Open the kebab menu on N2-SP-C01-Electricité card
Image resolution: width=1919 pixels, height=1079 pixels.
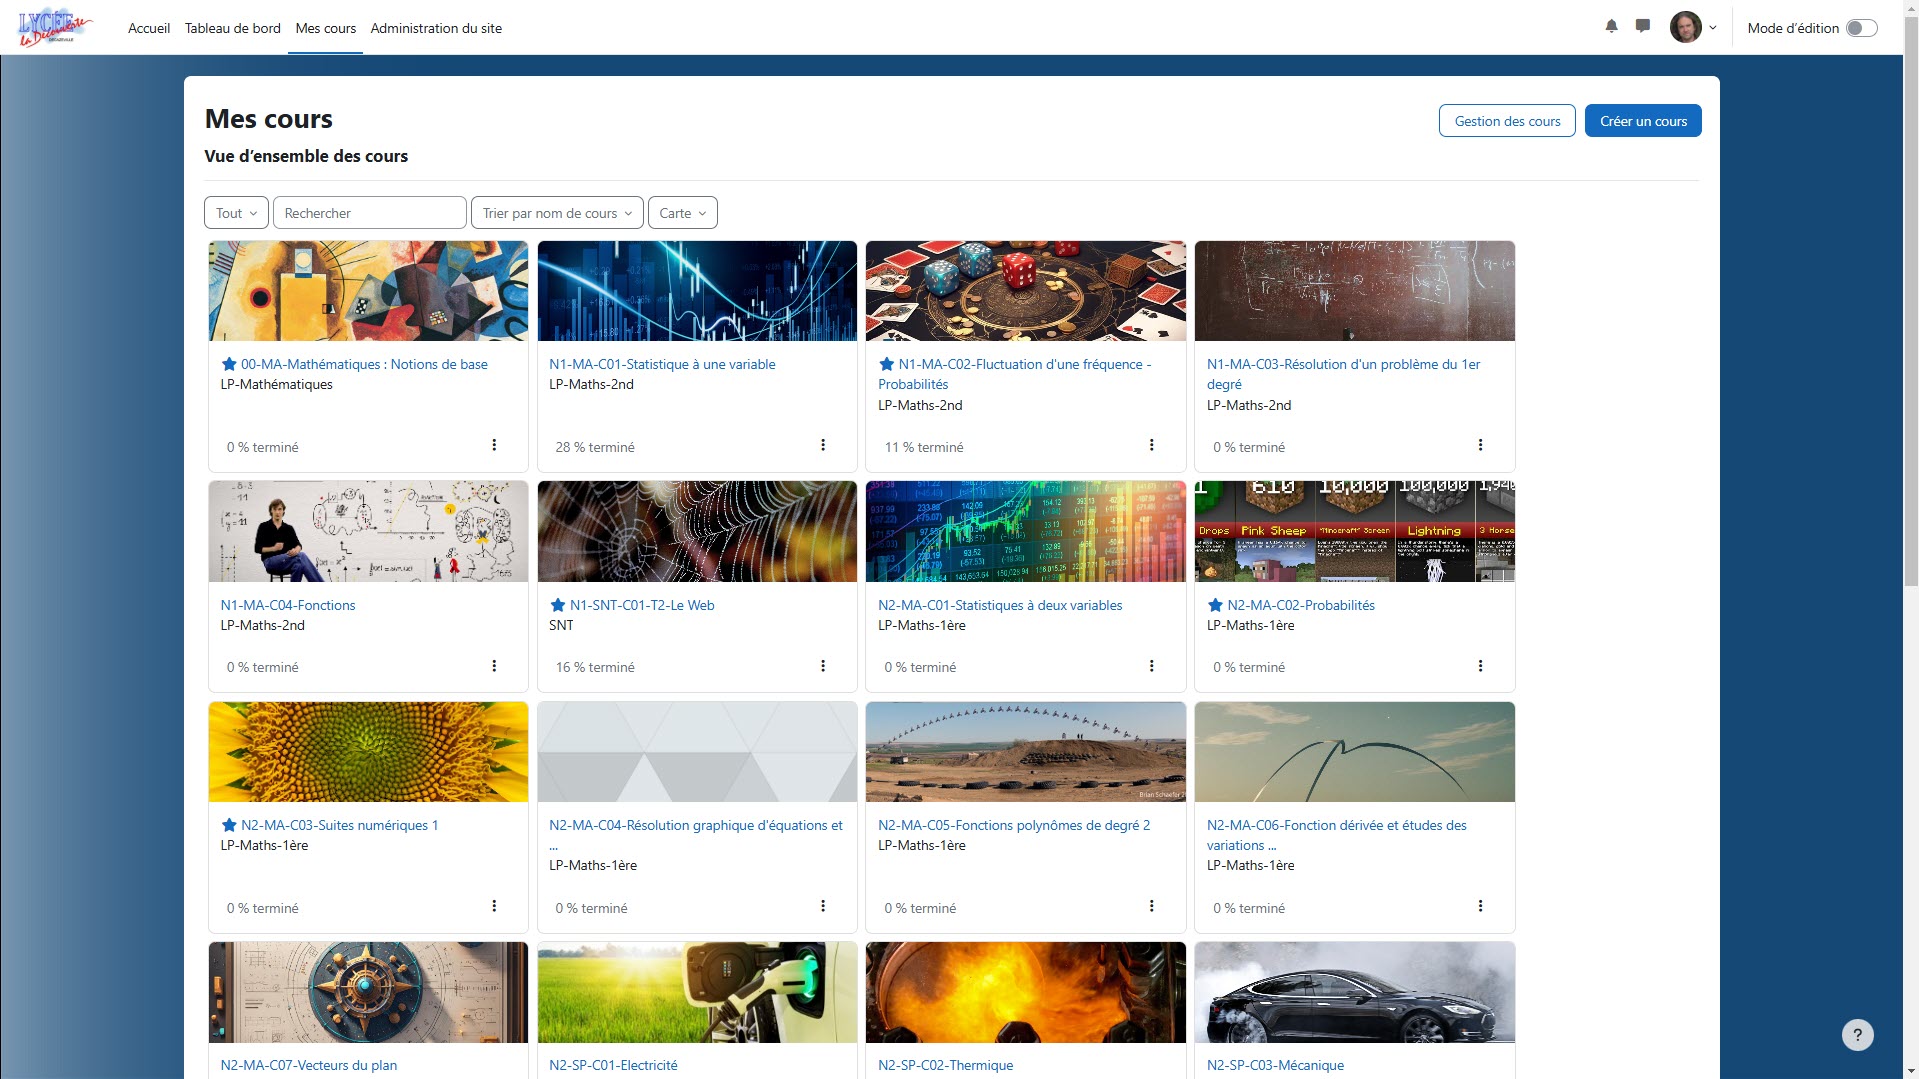click(x=823, y=1076)
